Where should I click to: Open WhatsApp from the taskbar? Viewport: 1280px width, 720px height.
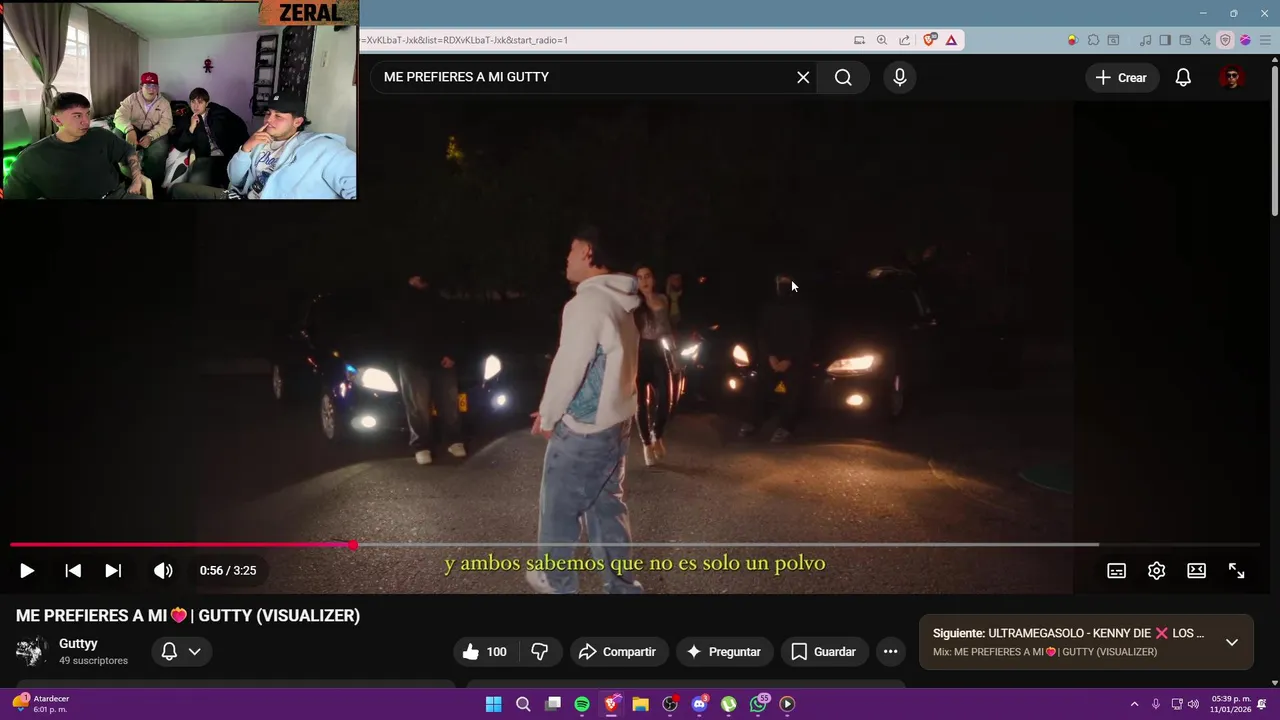coord(759,704)
